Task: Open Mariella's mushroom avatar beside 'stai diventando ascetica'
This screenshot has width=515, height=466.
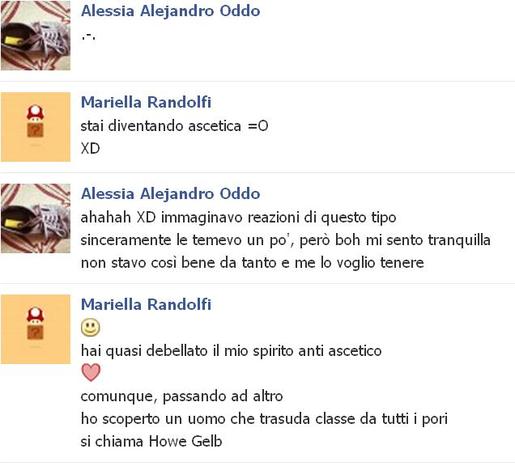Action: (36, 127)
